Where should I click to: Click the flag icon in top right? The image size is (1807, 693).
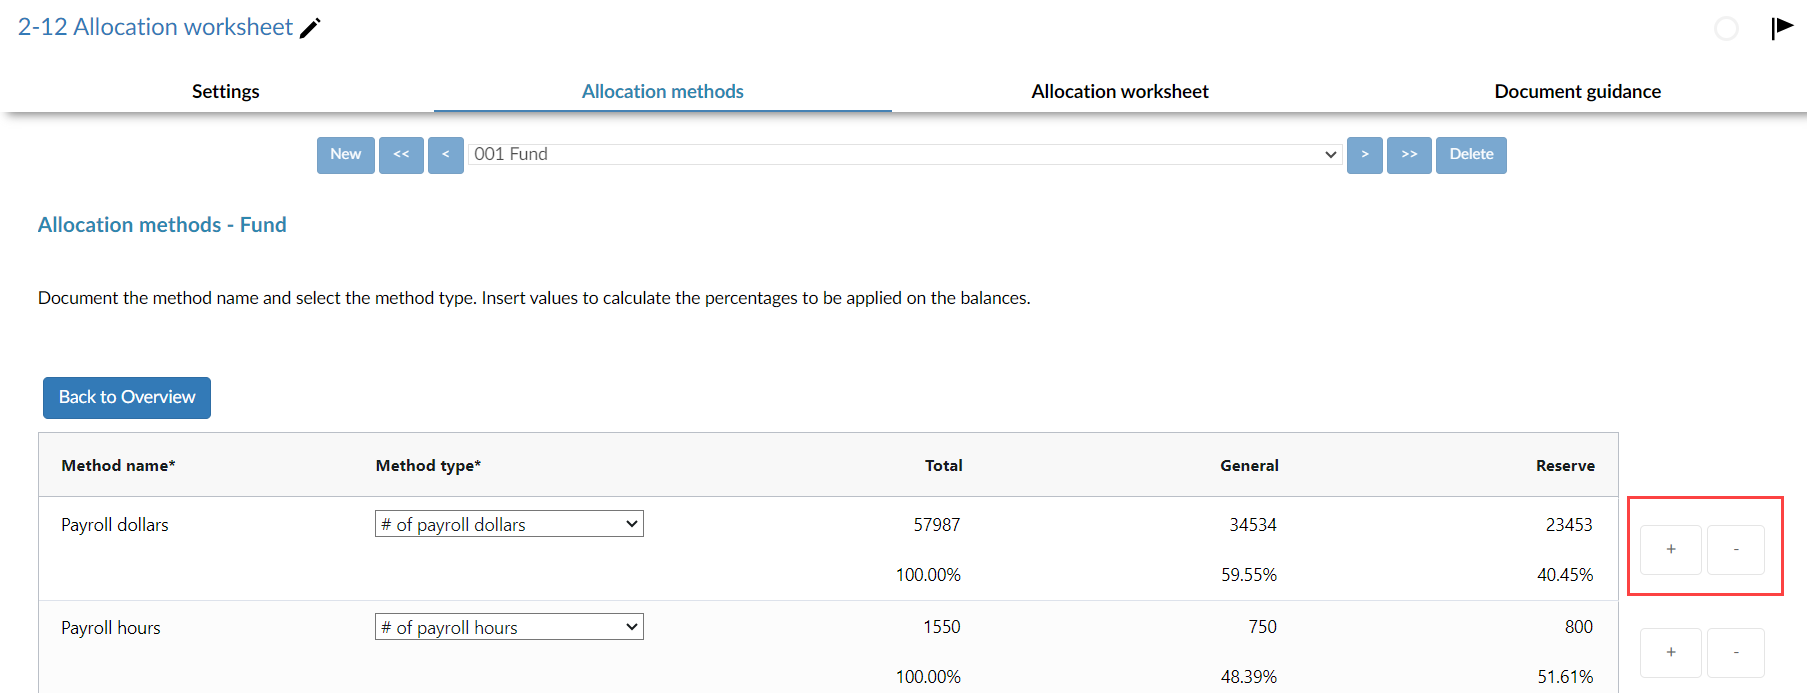click(1781, 27)
